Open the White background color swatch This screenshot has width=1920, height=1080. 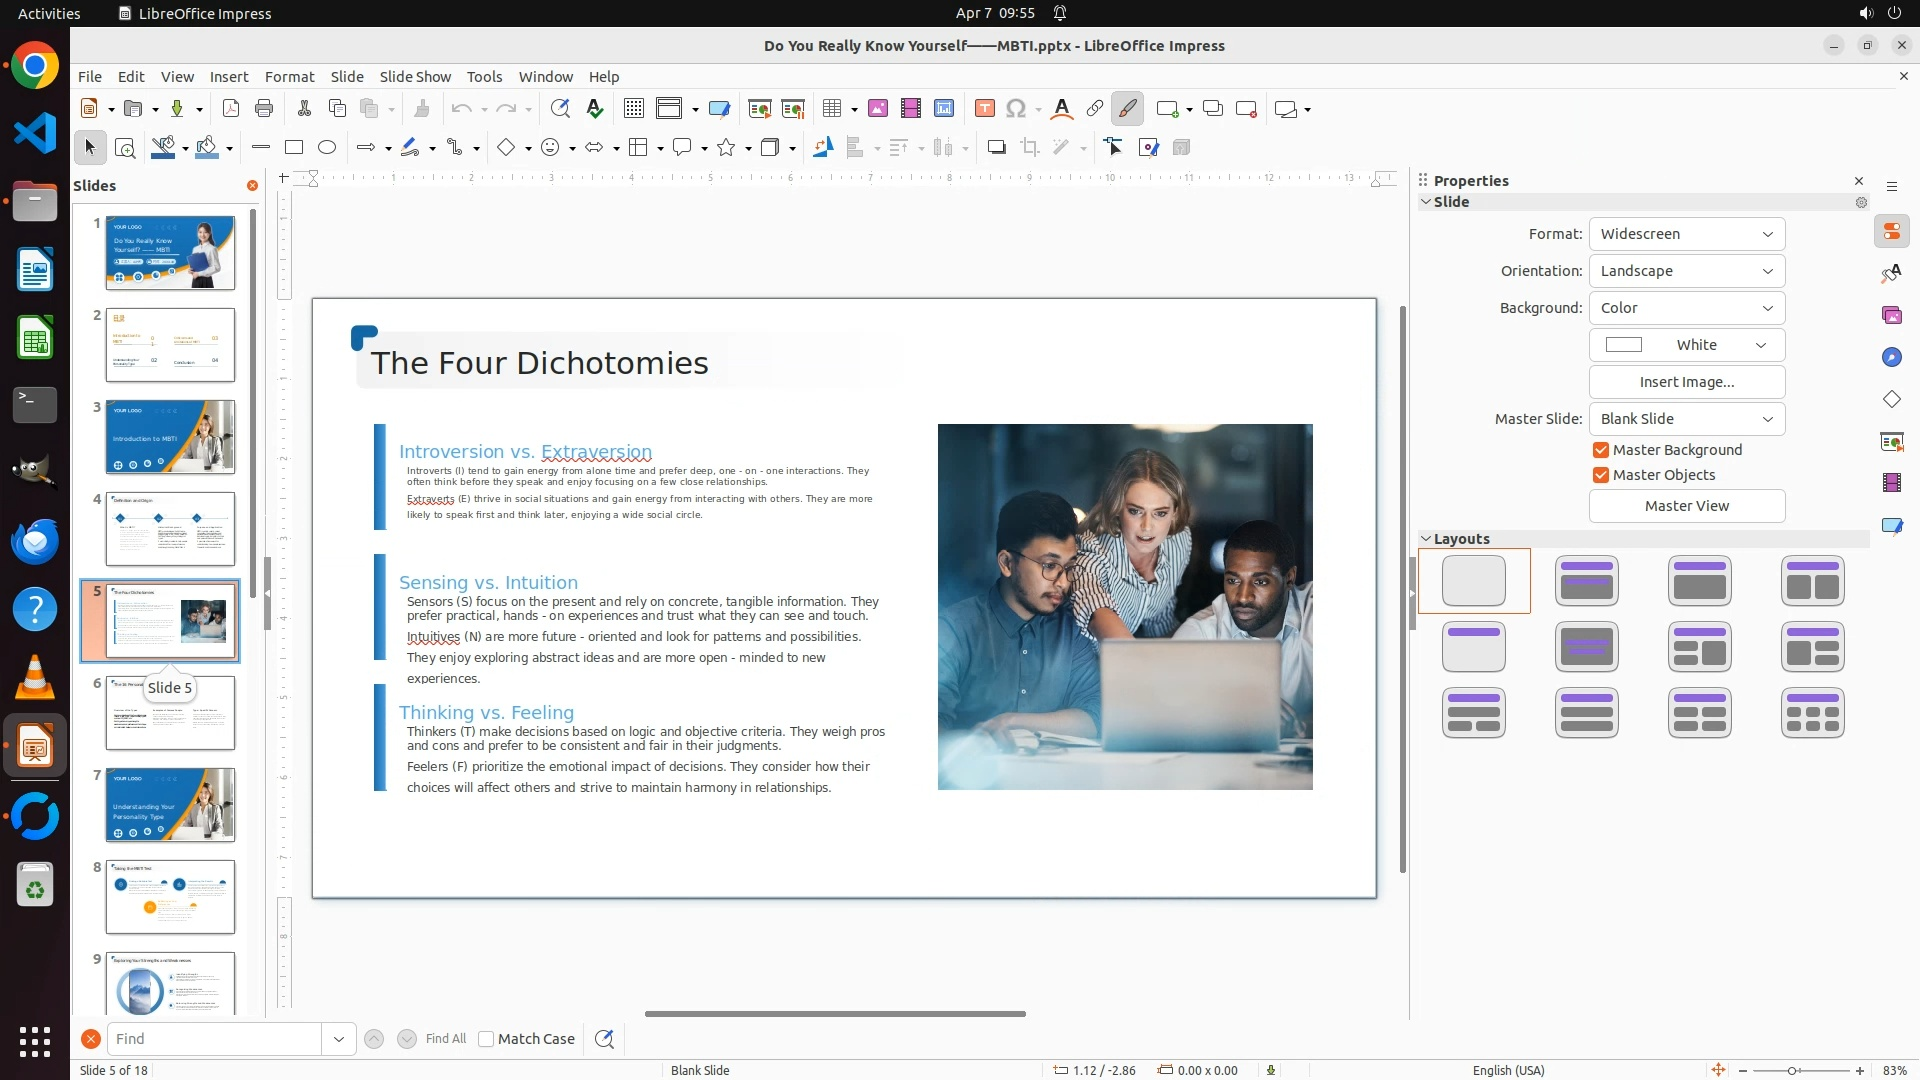pyautogui.click(x=1686, y=345)
